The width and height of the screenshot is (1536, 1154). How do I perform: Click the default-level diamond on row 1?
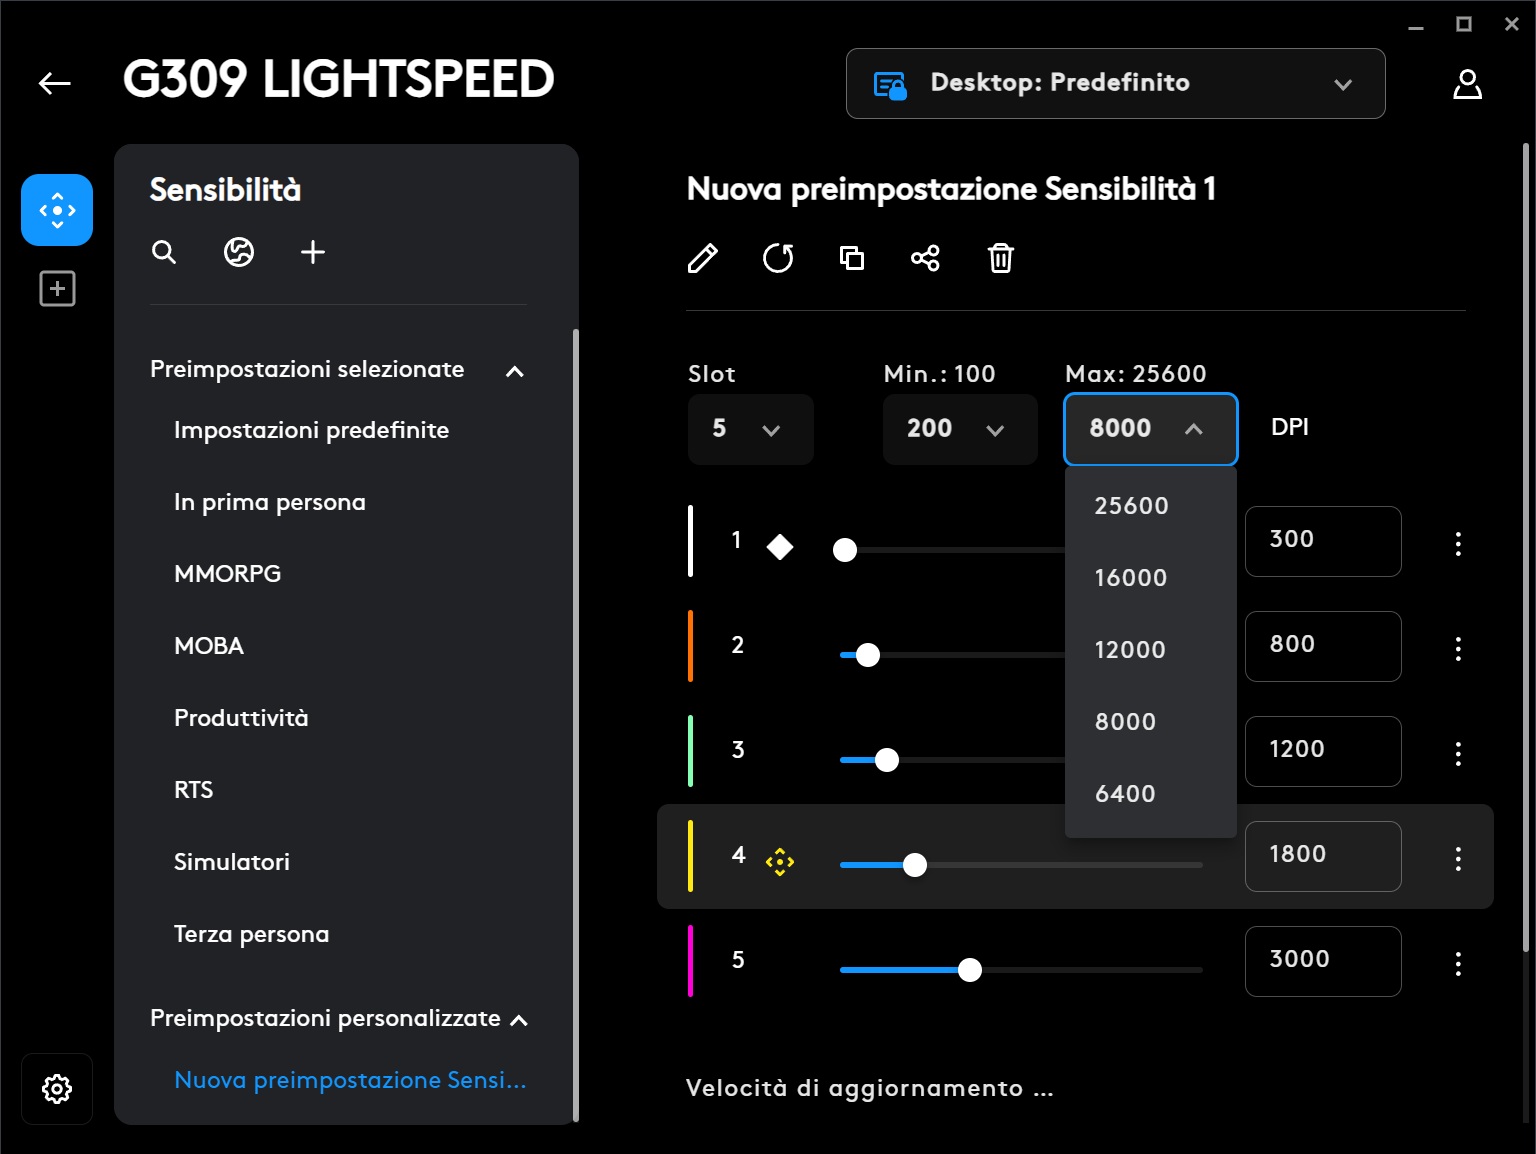(780, 546)
